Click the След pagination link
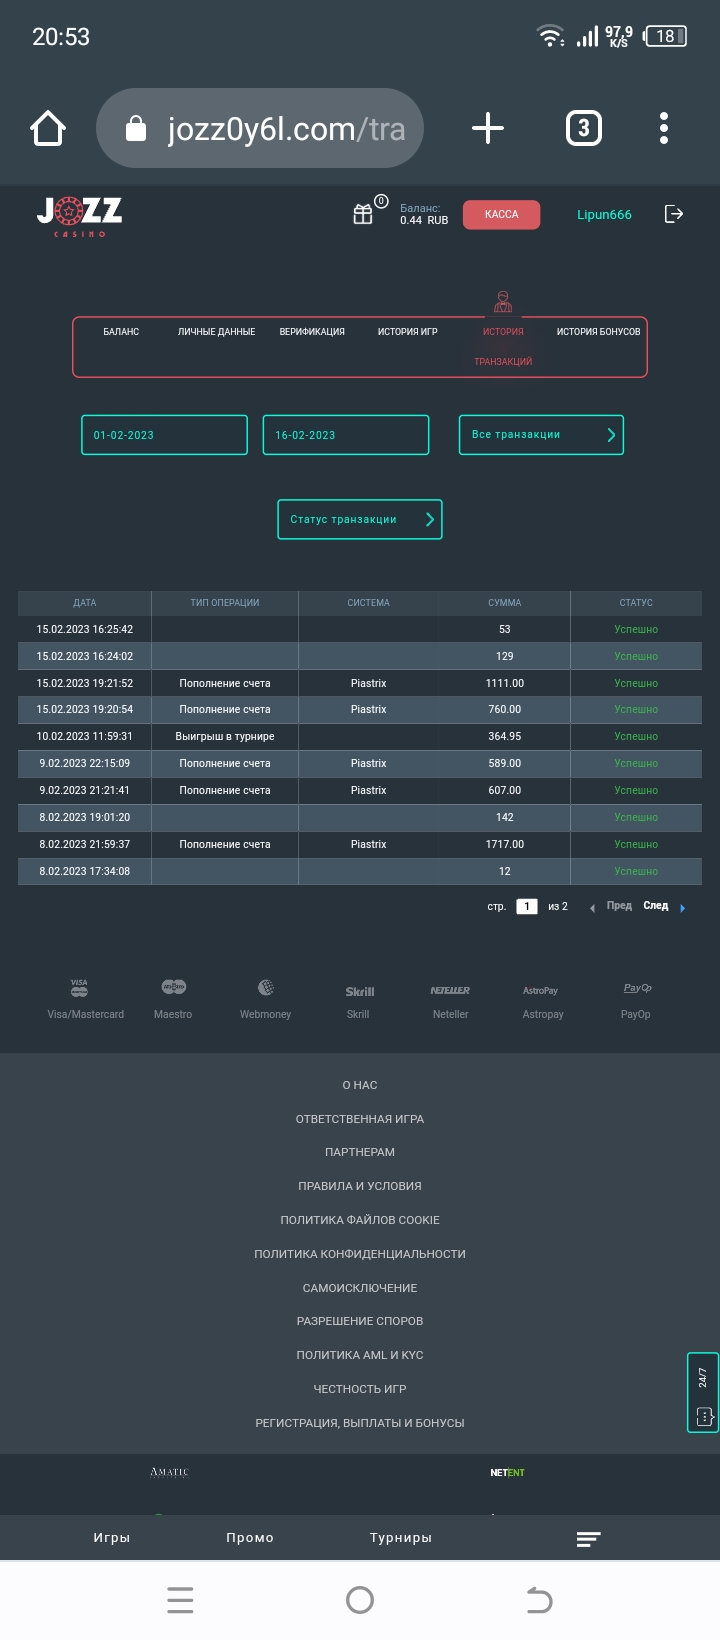The height and width of the screenshot is (1640, 720). pos(656,906)
